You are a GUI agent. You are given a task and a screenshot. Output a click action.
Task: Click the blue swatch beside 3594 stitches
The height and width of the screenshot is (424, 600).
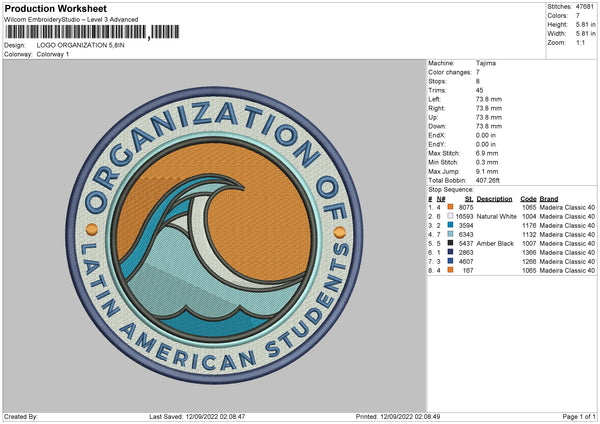tap(450, 225)
